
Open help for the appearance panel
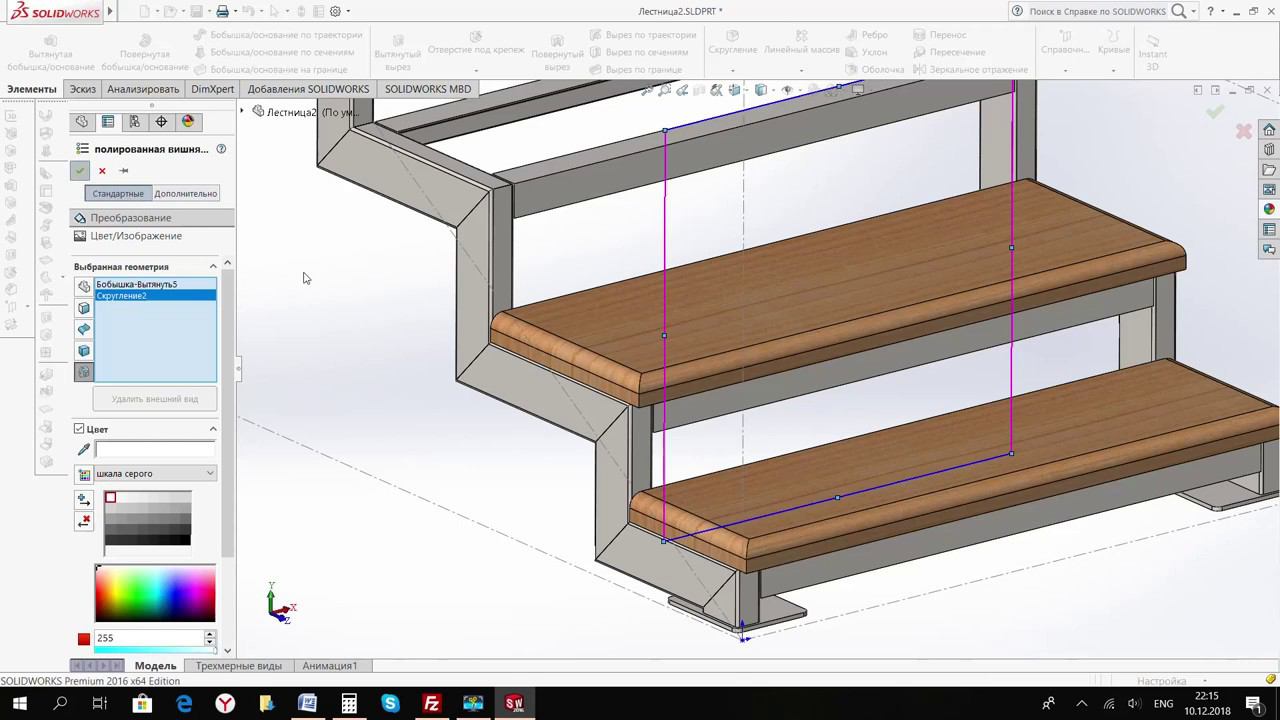pos(221,149)
